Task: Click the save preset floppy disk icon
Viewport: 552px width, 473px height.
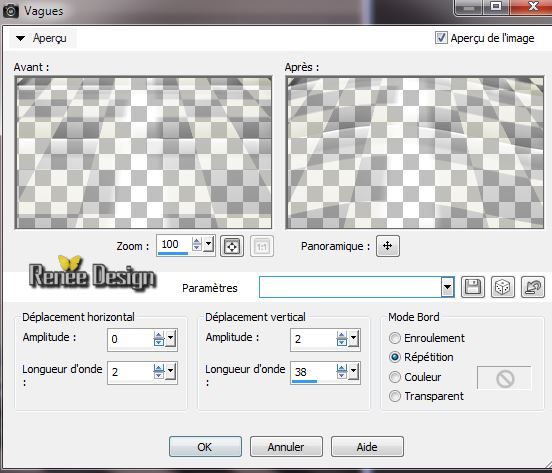Action: click(473, 287)
